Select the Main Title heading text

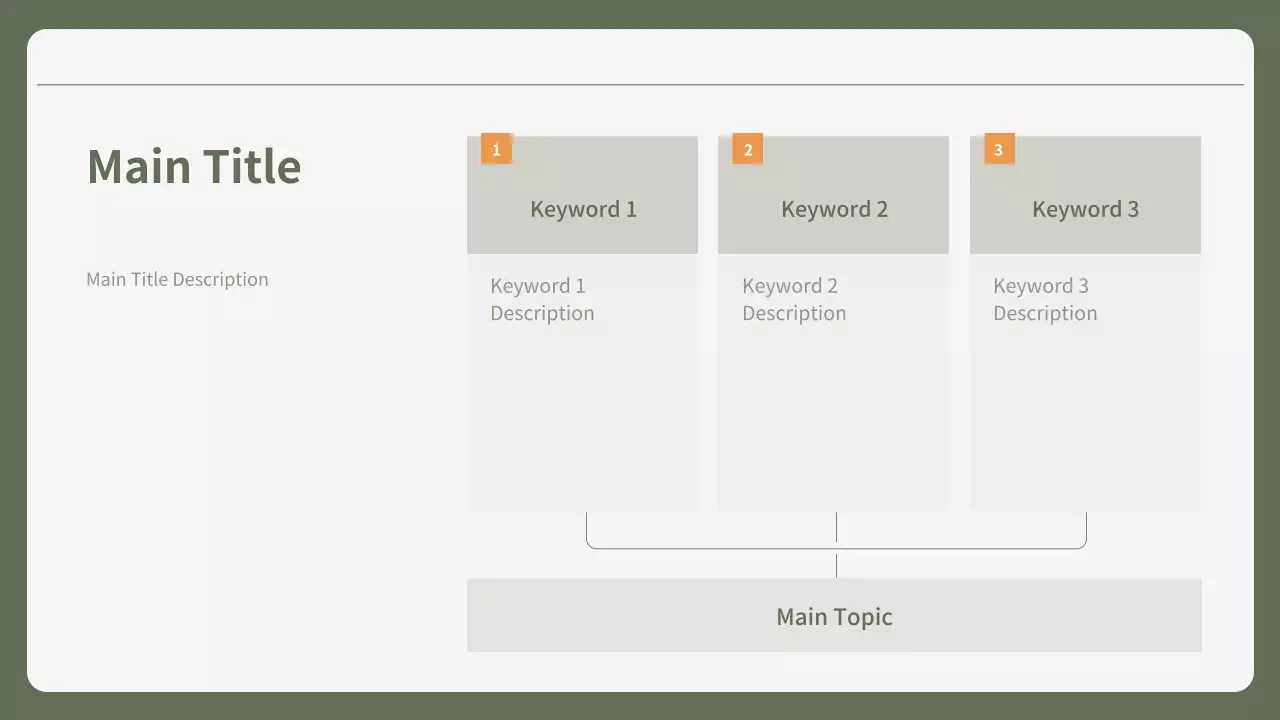[194, 166]
